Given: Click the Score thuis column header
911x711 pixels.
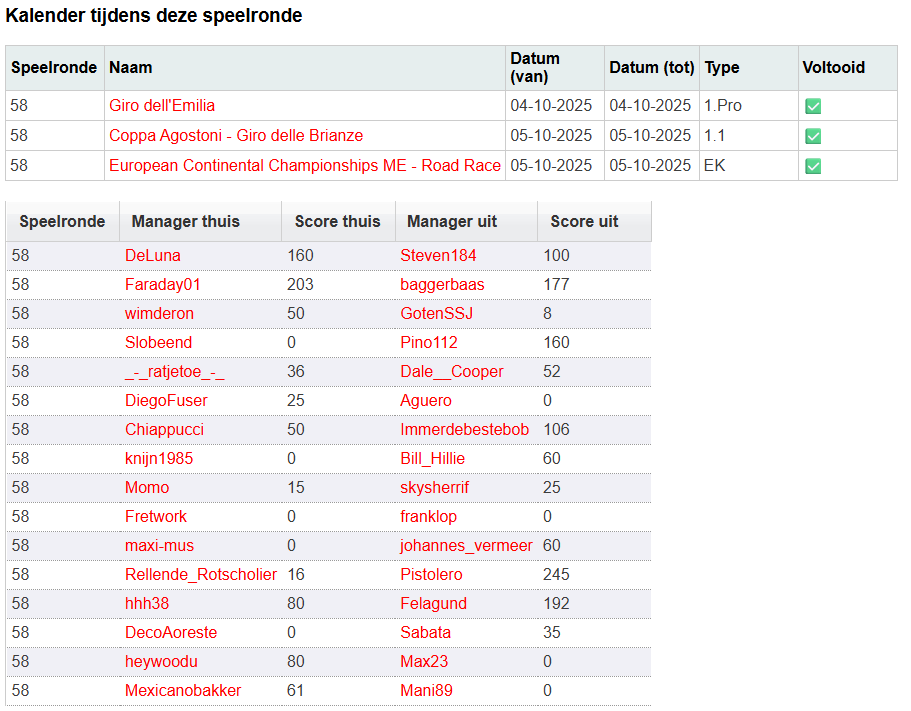Looking at the screenshot, I should pyautogui.click(x=337, y=222).
